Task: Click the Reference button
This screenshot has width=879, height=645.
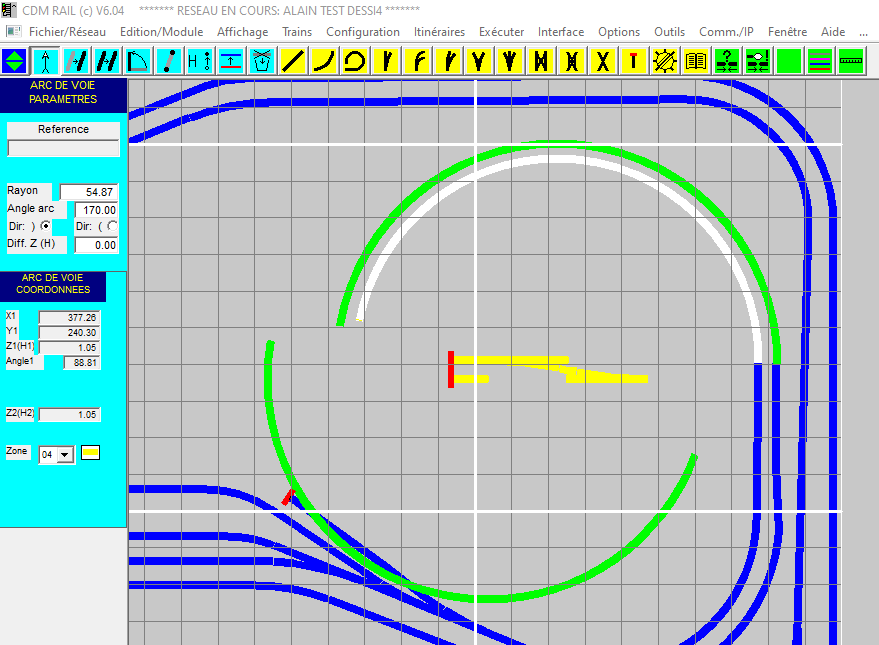Action: click(x=63, y=129)
